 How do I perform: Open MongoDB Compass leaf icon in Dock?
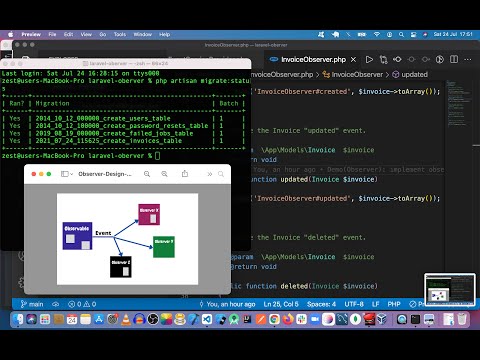(x=355, y=319)
